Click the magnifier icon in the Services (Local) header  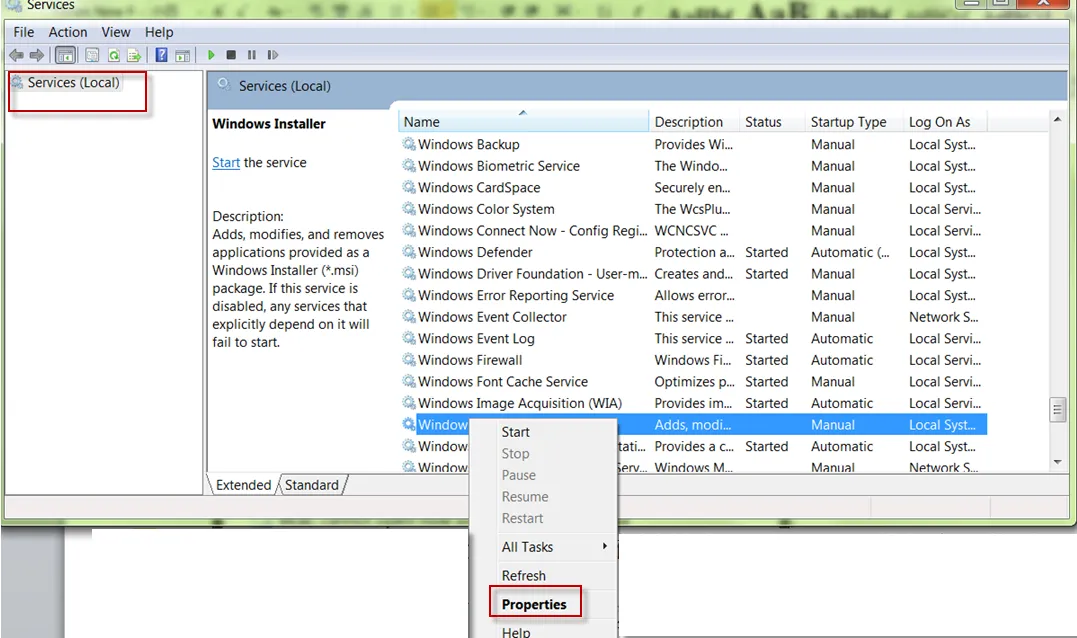tap(224, 85)
